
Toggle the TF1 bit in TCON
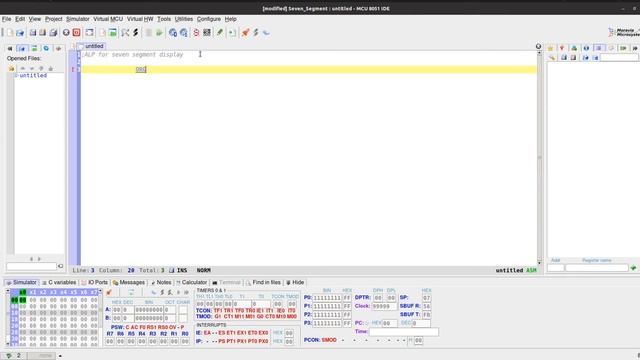tap(218, 311)
